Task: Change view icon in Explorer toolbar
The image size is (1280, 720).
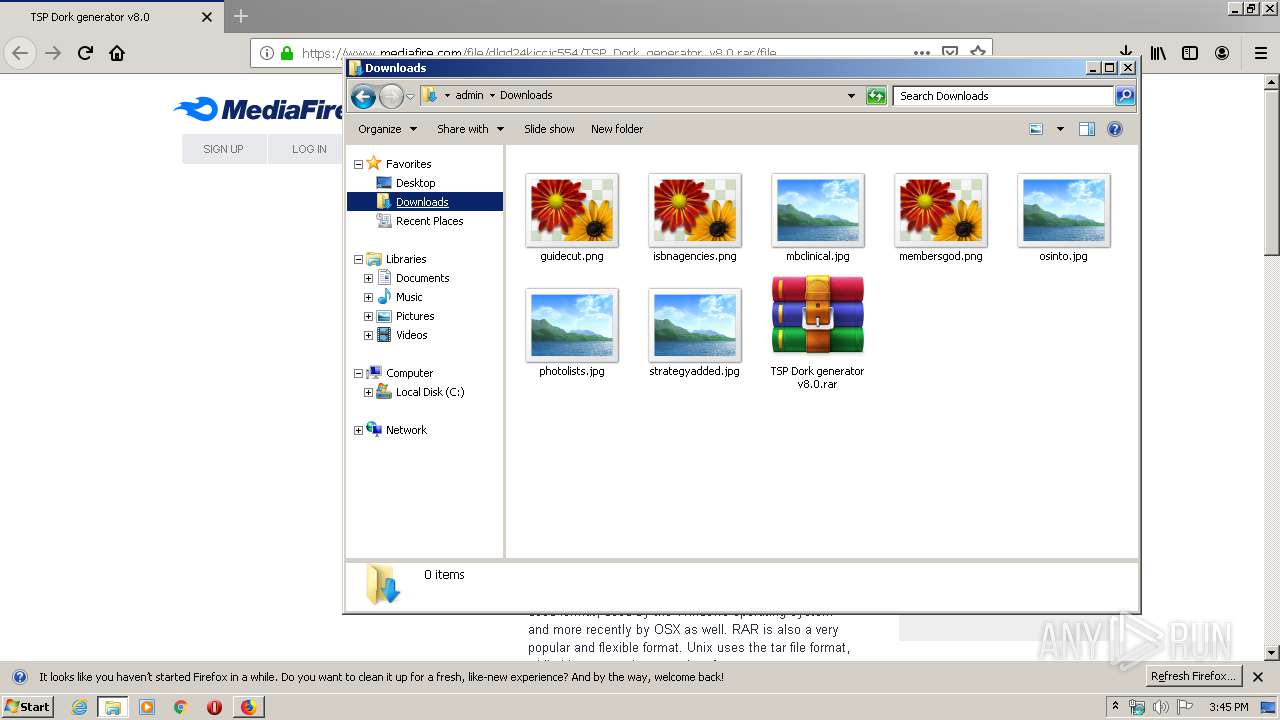Action: pos(1036,129)
